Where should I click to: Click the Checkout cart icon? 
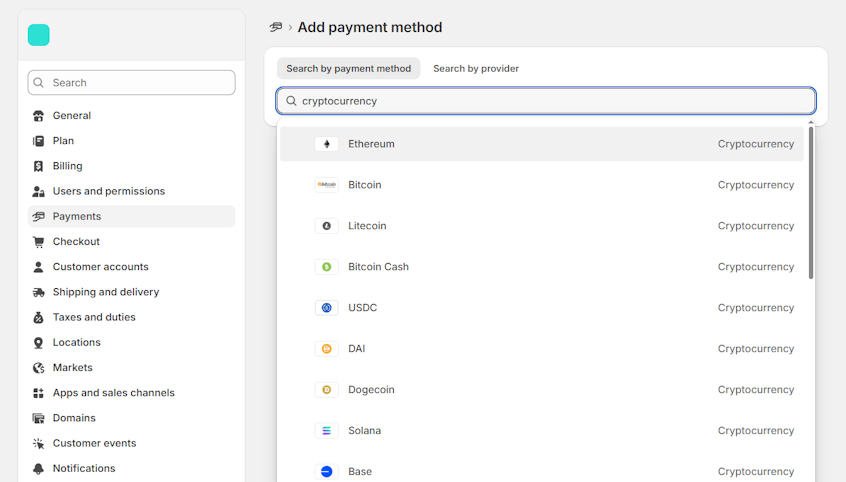click(38, 242)
